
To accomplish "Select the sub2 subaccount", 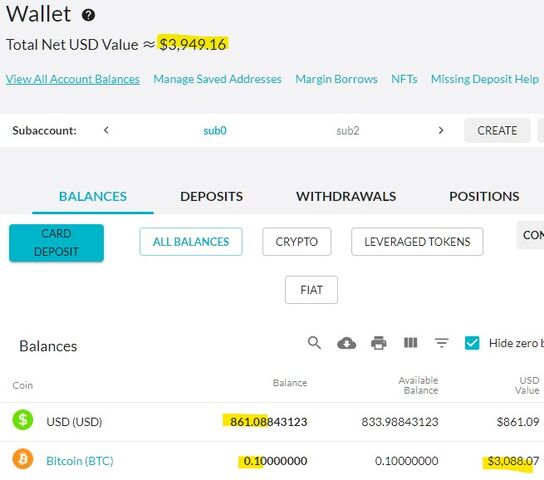I will point(348,131).
